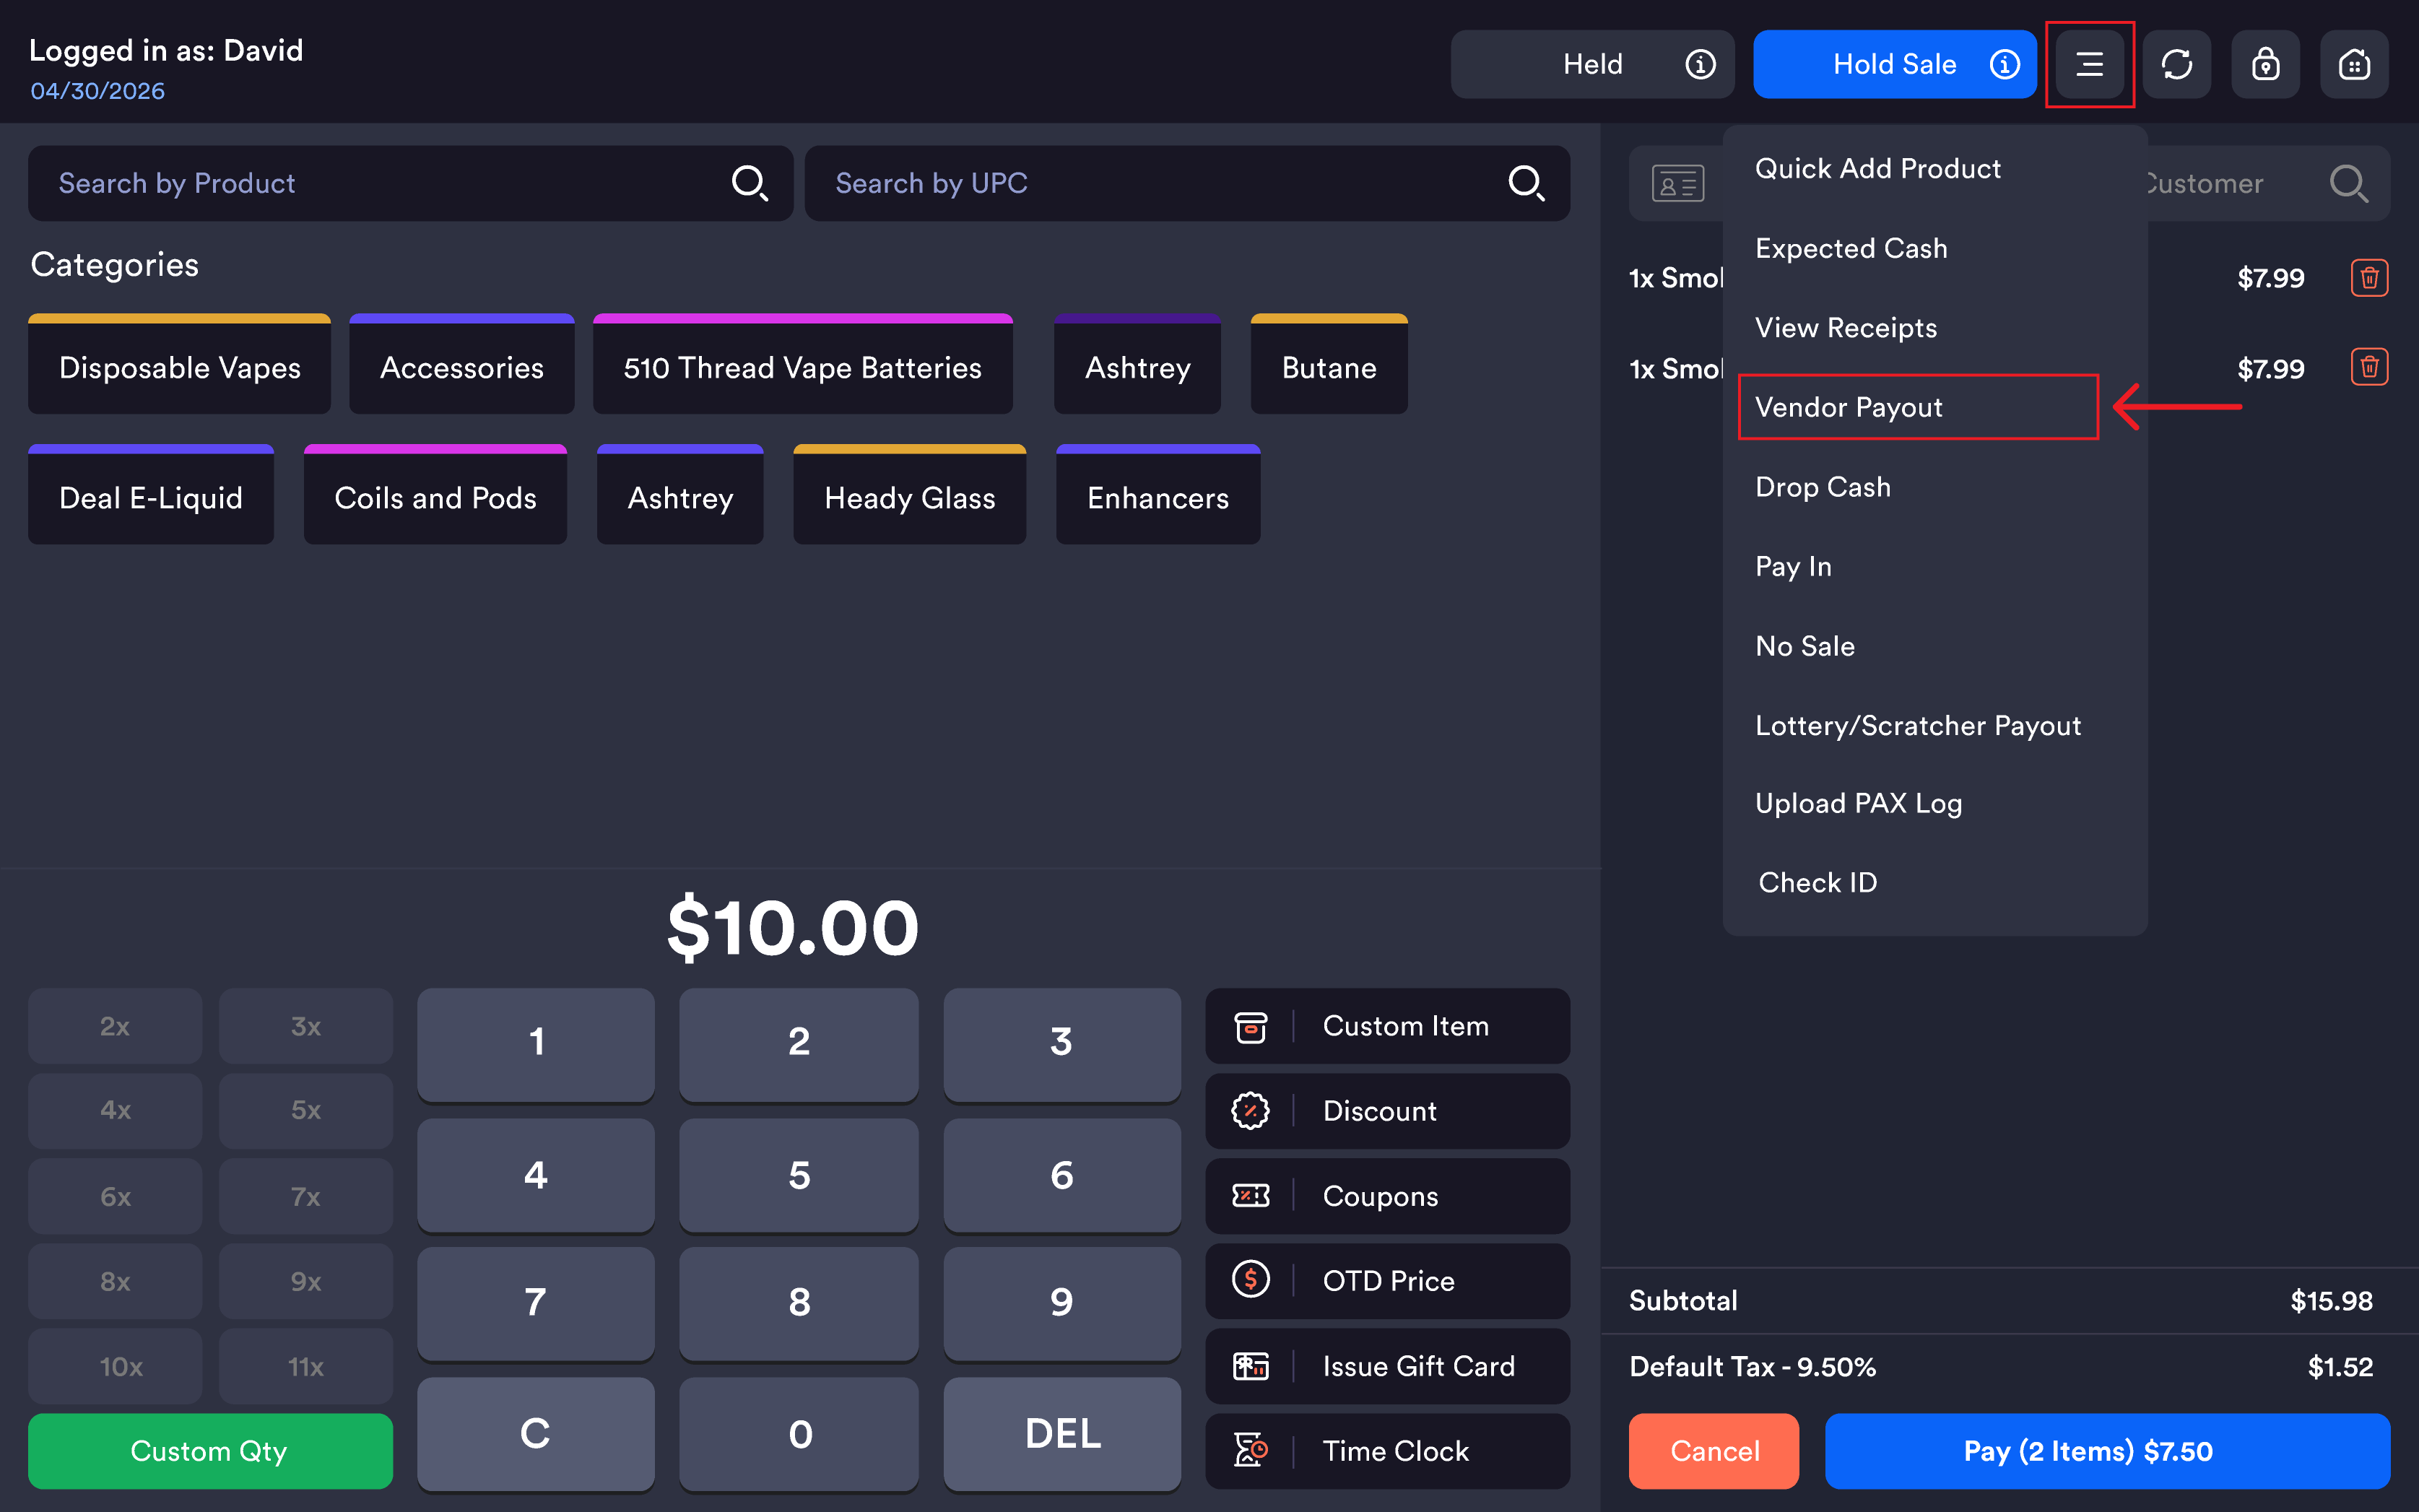Select the 10x quantity multiplier
The height and width of the screenshot is (1512, 2419).
click(115, 1366)
